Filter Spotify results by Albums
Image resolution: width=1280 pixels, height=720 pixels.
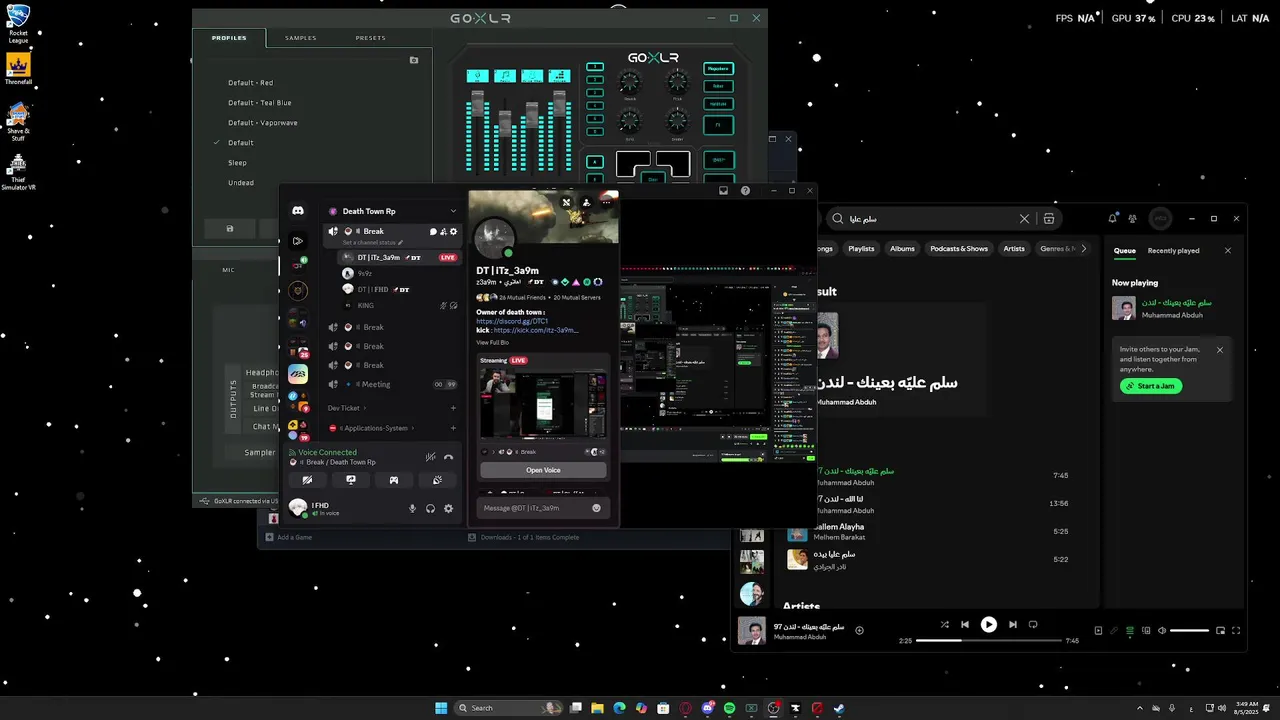(x=902, y=249)
